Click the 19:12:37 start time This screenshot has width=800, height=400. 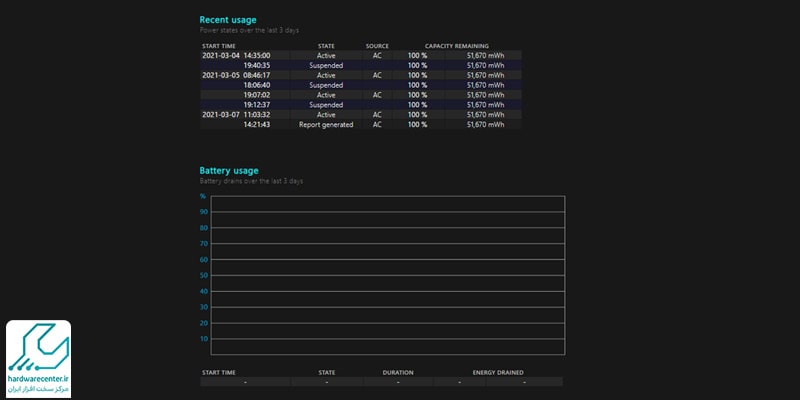[257, 105]
